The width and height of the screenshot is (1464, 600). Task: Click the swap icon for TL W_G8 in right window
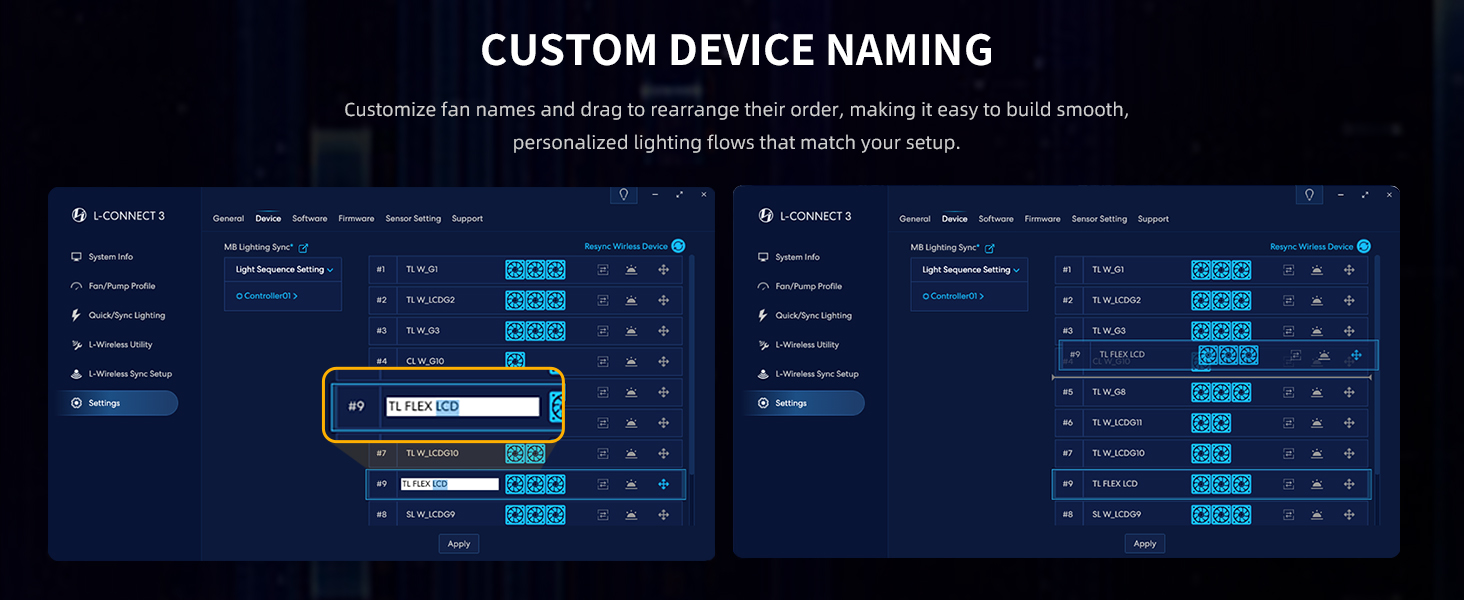pos(1289,392)
